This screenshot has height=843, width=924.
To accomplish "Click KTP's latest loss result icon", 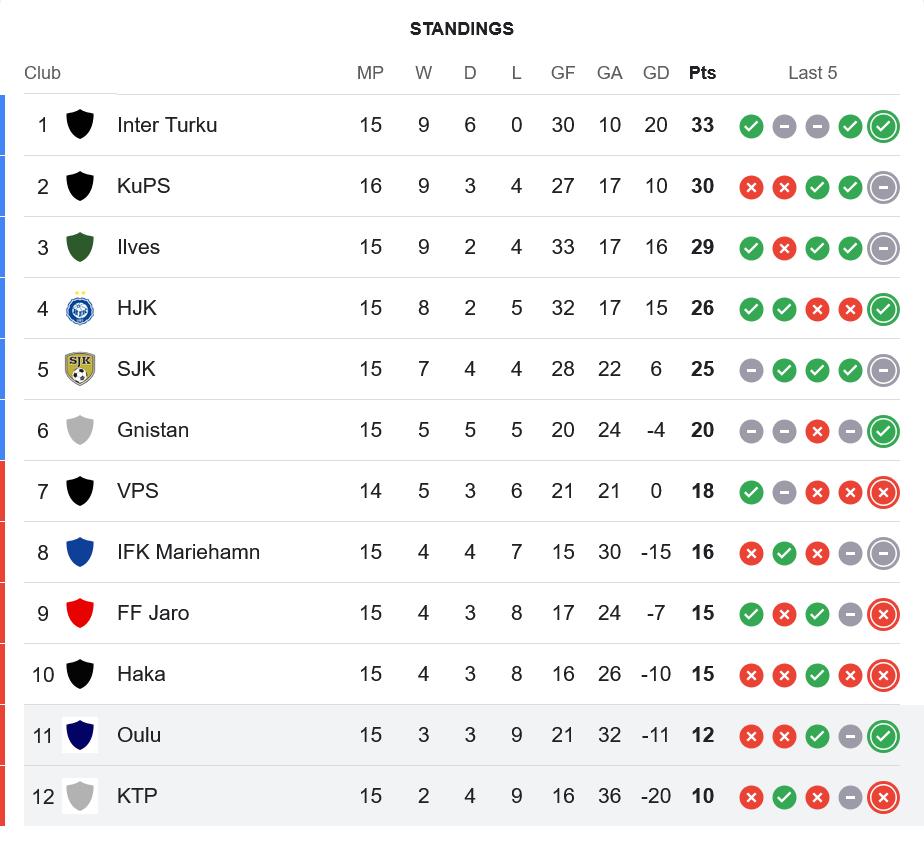I will [x=882, y=797].
